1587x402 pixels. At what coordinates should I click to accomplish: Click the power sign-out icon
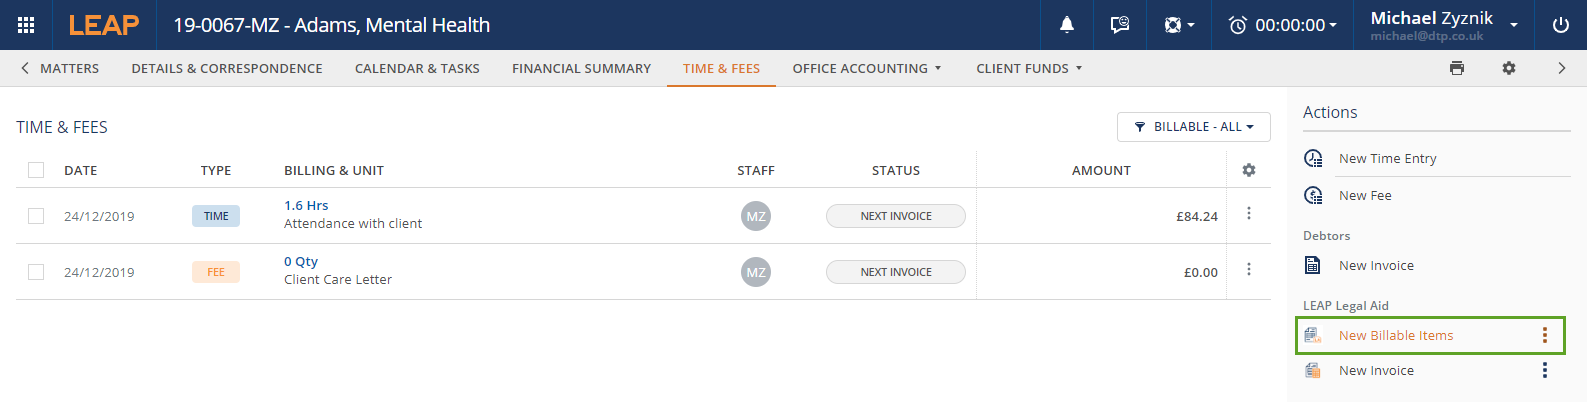point(1560,25)
